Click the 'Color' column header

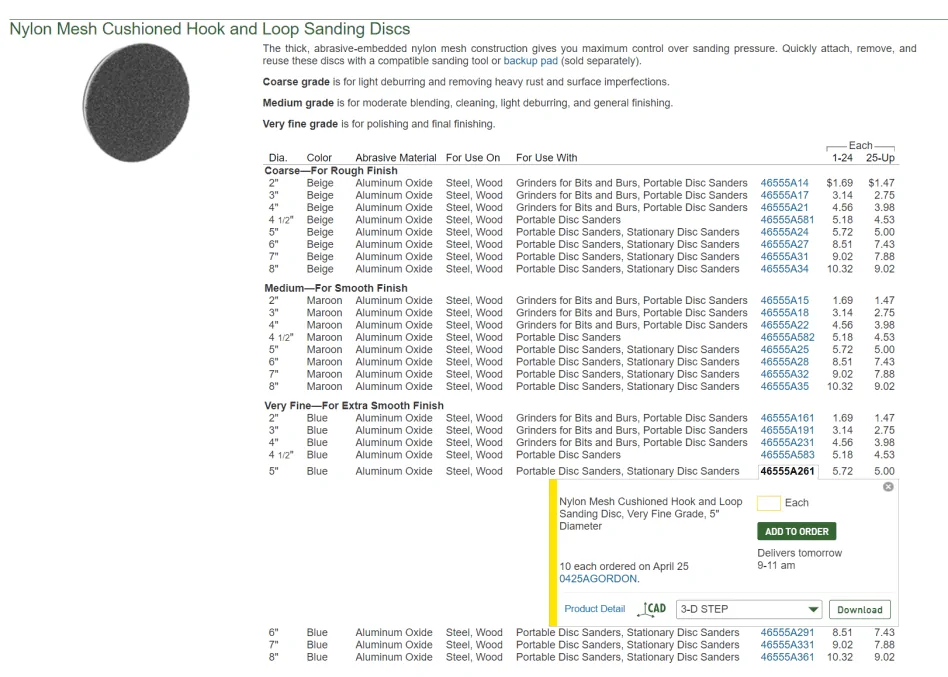tap(319, 158)
